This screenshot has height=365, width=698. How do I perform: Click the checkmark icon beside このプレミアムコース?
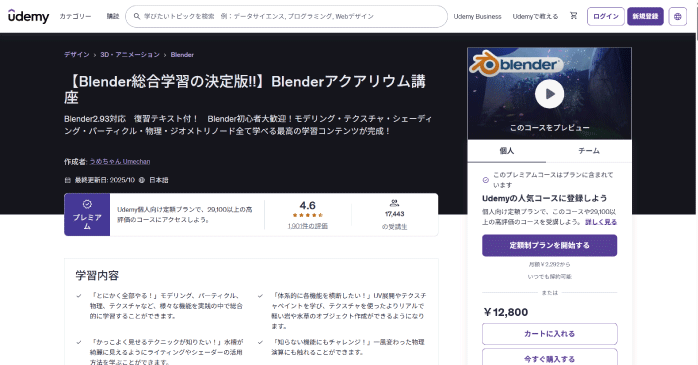[x=486, y=180]
